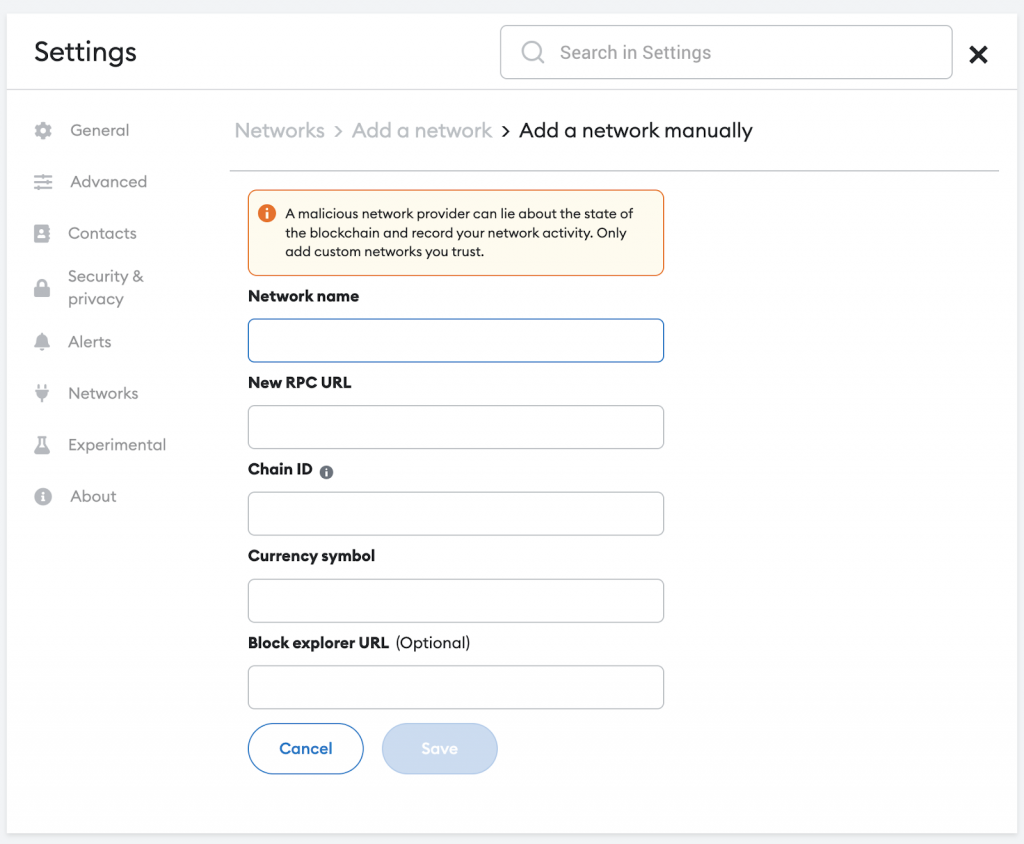Screen dimensions: 1024x844
Task: Click the General gear icon
Action: [x=43, y=131]
